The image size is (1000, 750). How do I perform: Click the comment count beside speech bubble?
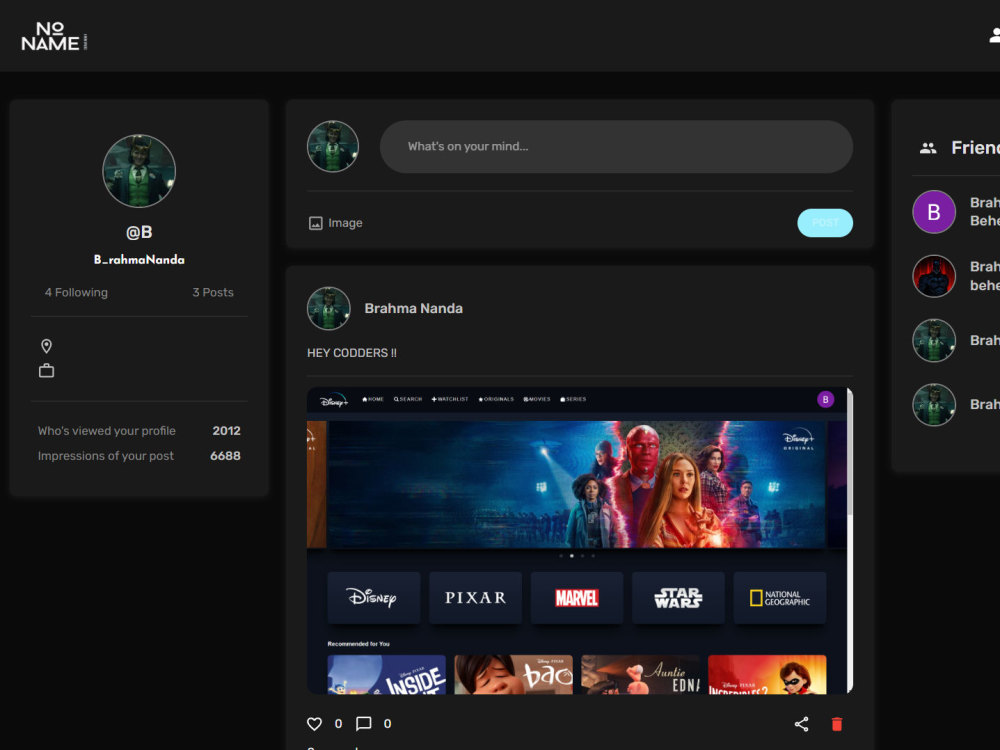click(x=387, y=724)
